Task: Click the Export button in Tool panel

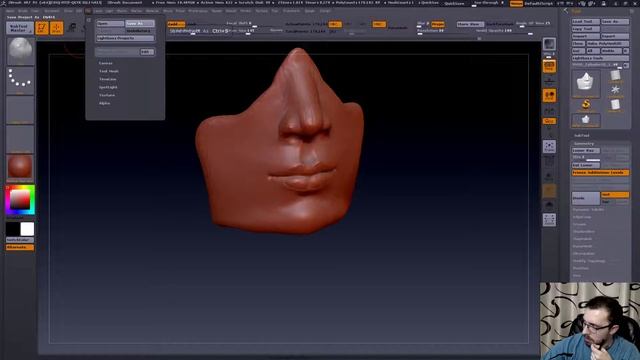Action: coord(615,36)
